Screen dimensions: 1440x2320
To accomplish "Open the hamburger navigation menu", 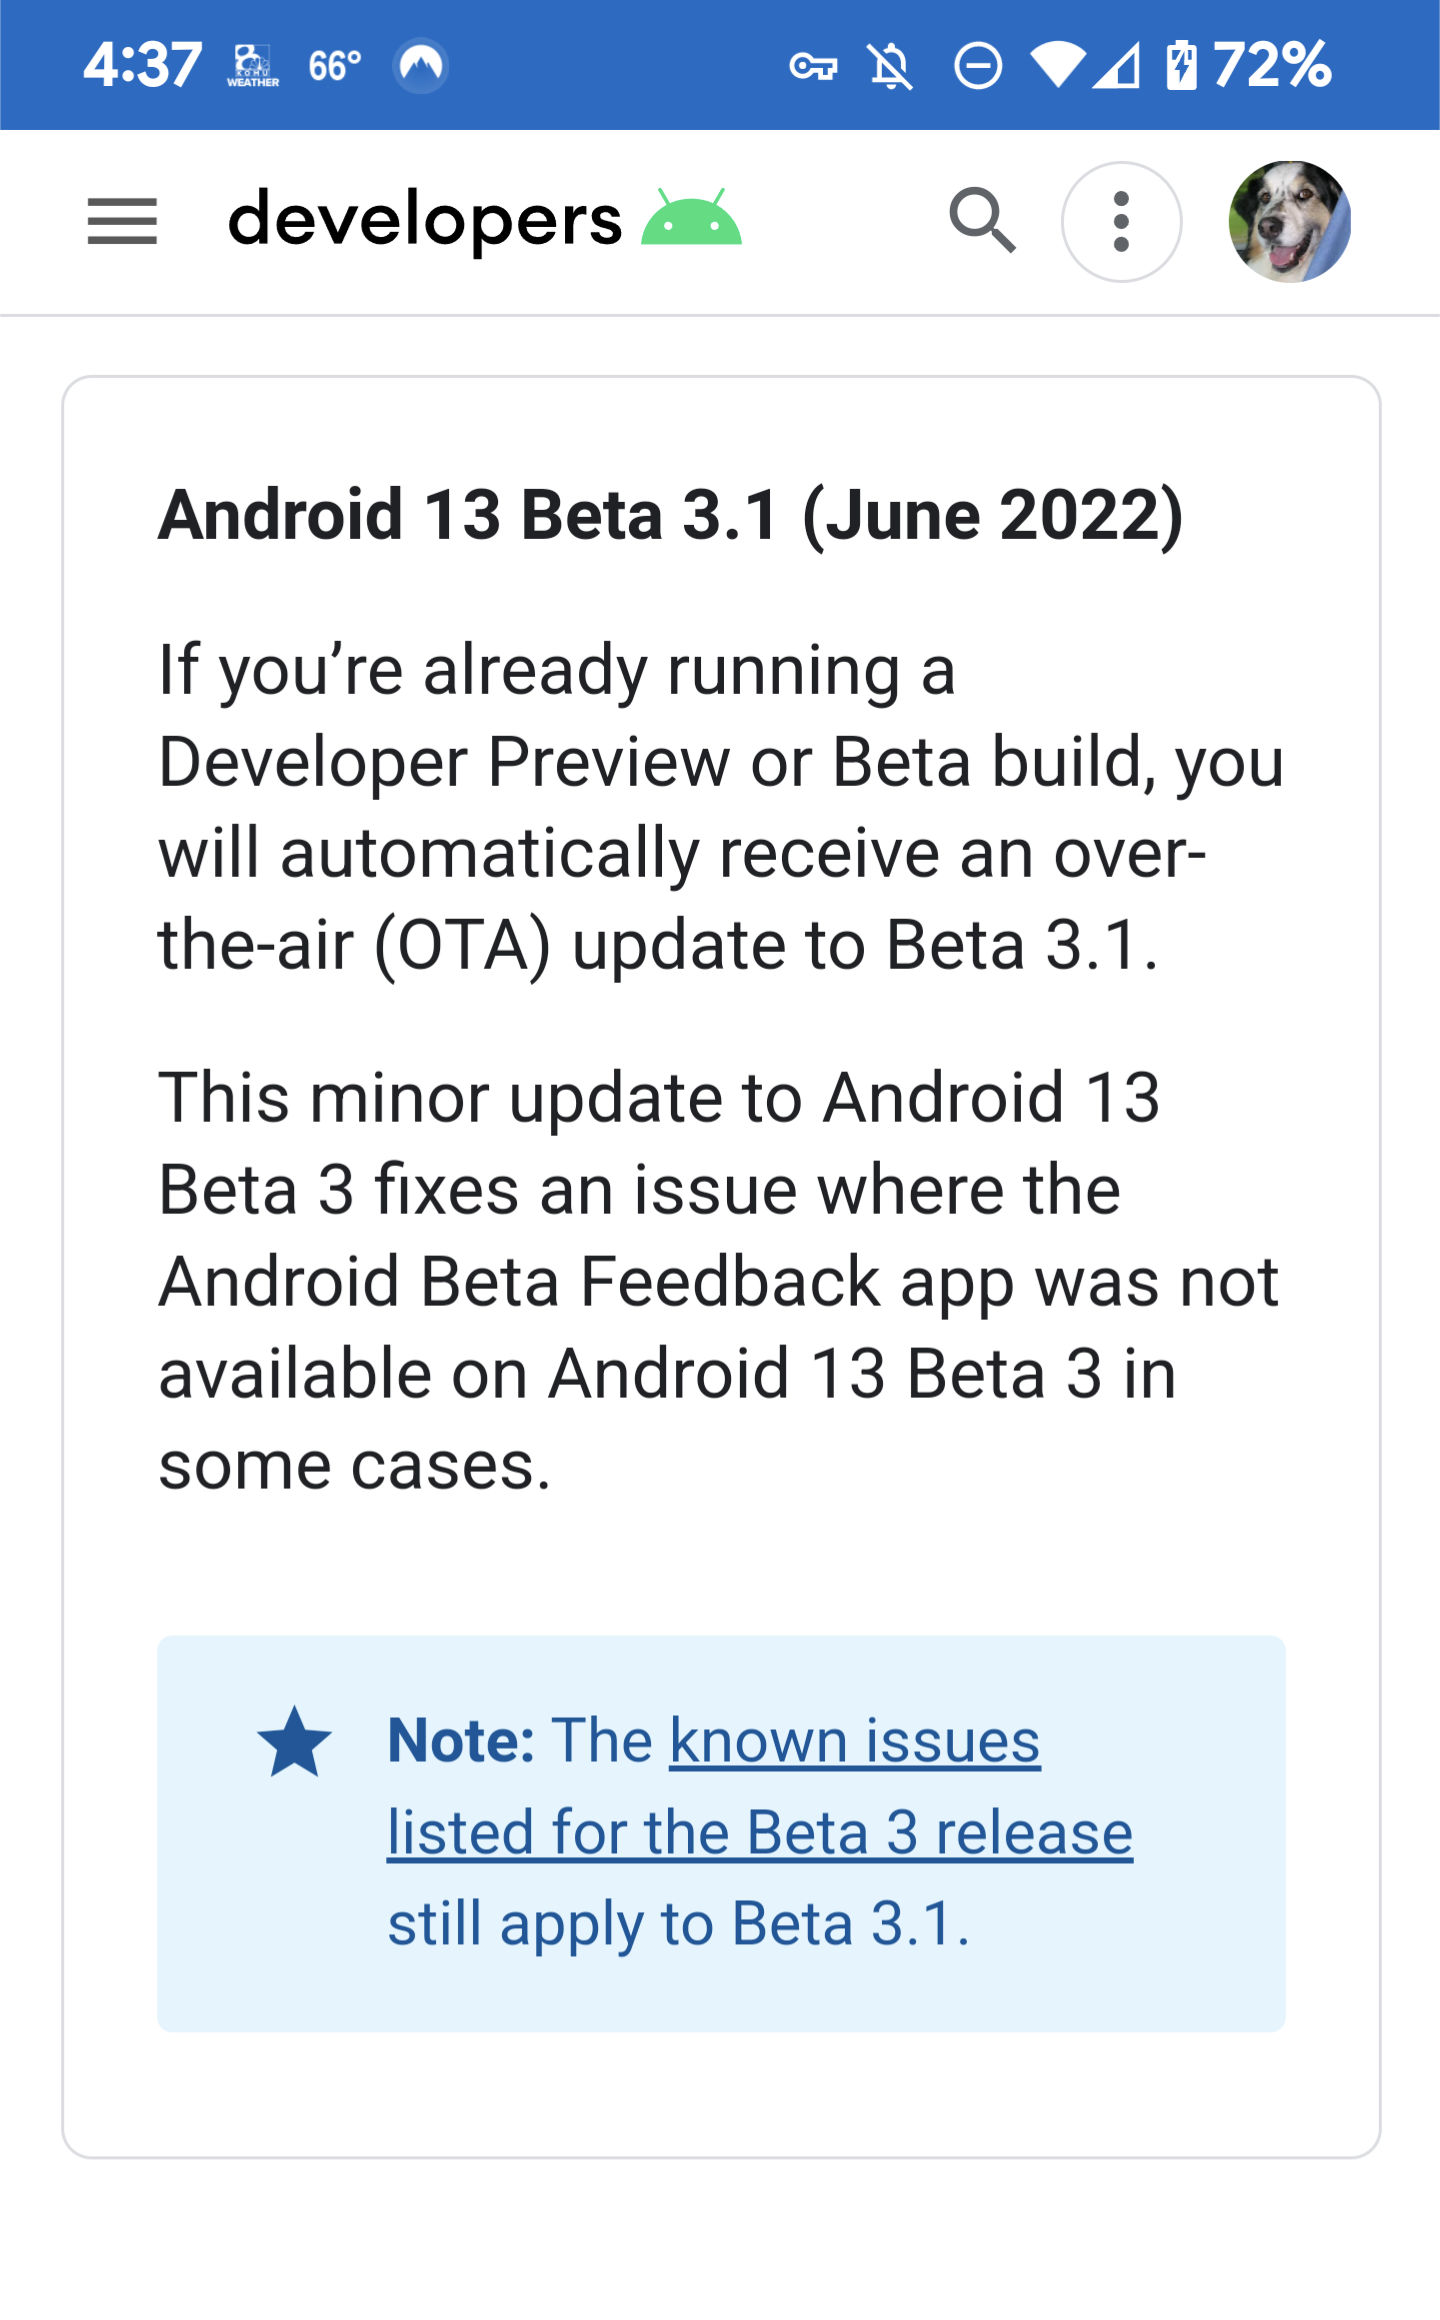I will (x=122, y=221).
